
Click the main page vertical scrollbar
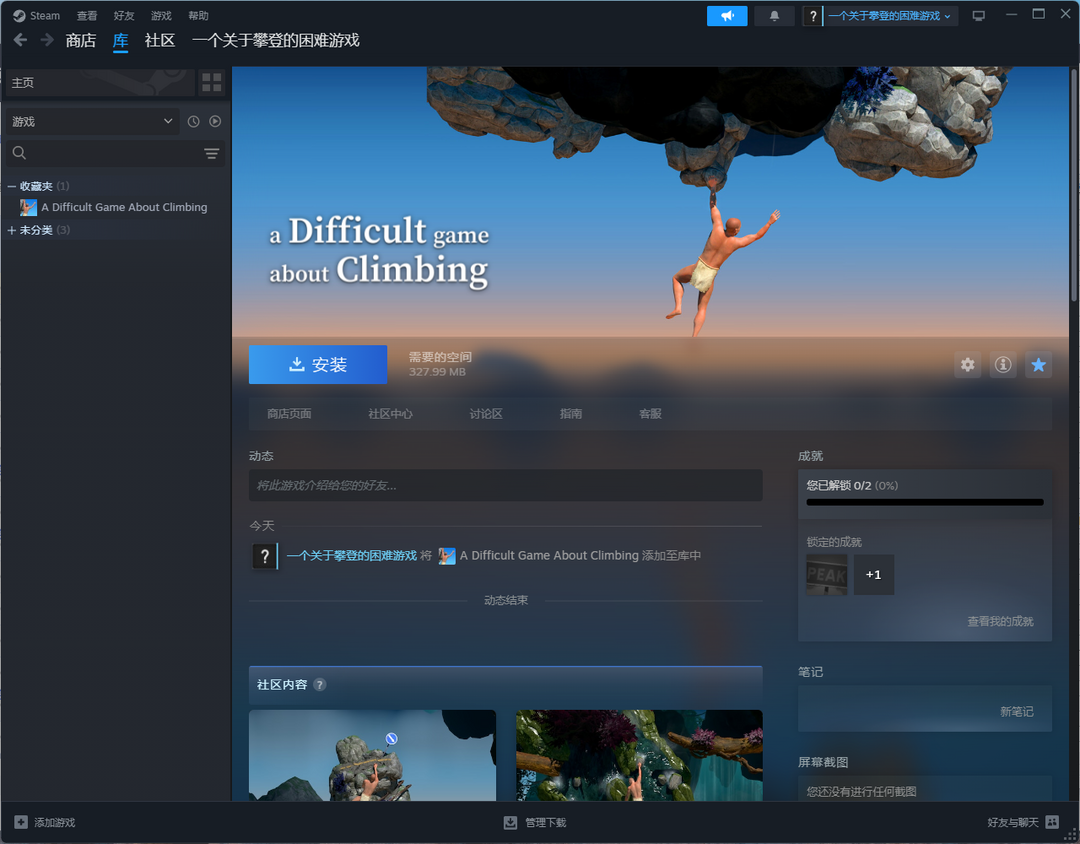[x=1074, y=184]
